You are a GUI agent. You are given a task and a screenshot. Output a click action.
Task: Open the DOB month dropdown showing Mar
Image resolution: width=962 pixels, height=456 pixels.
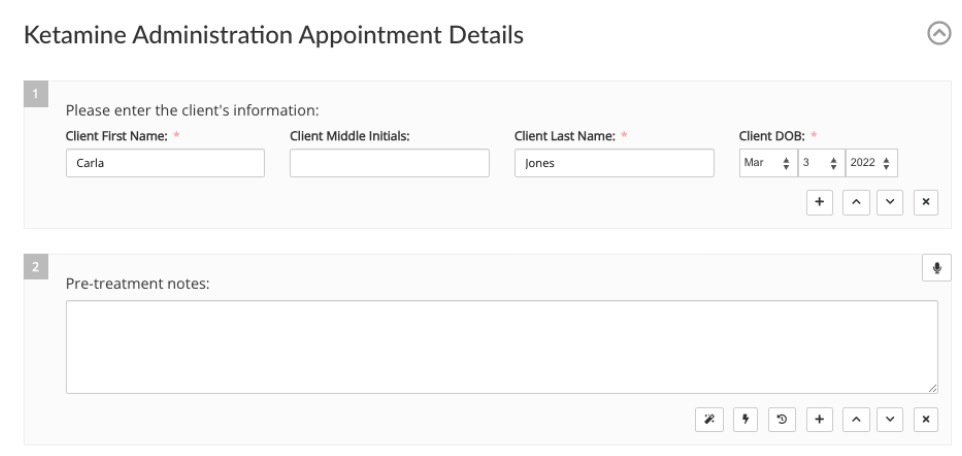click(768, 163)
